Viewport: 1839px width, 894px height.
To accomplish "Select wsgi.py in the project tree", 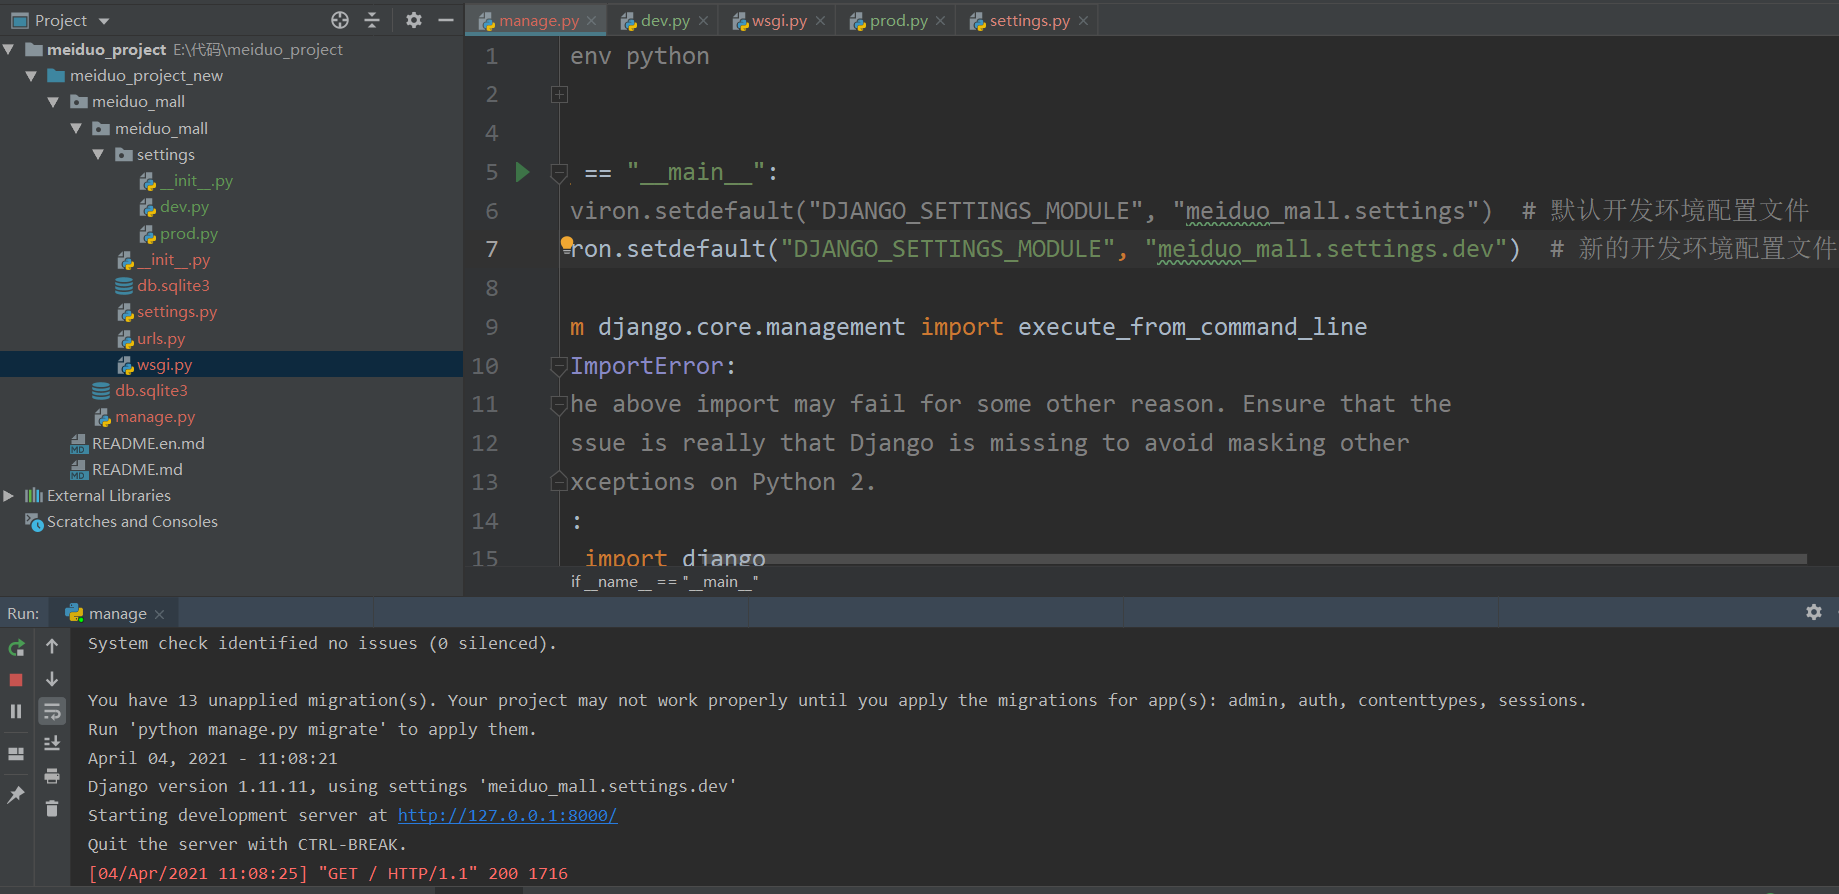I will click(x=164, y=365).
